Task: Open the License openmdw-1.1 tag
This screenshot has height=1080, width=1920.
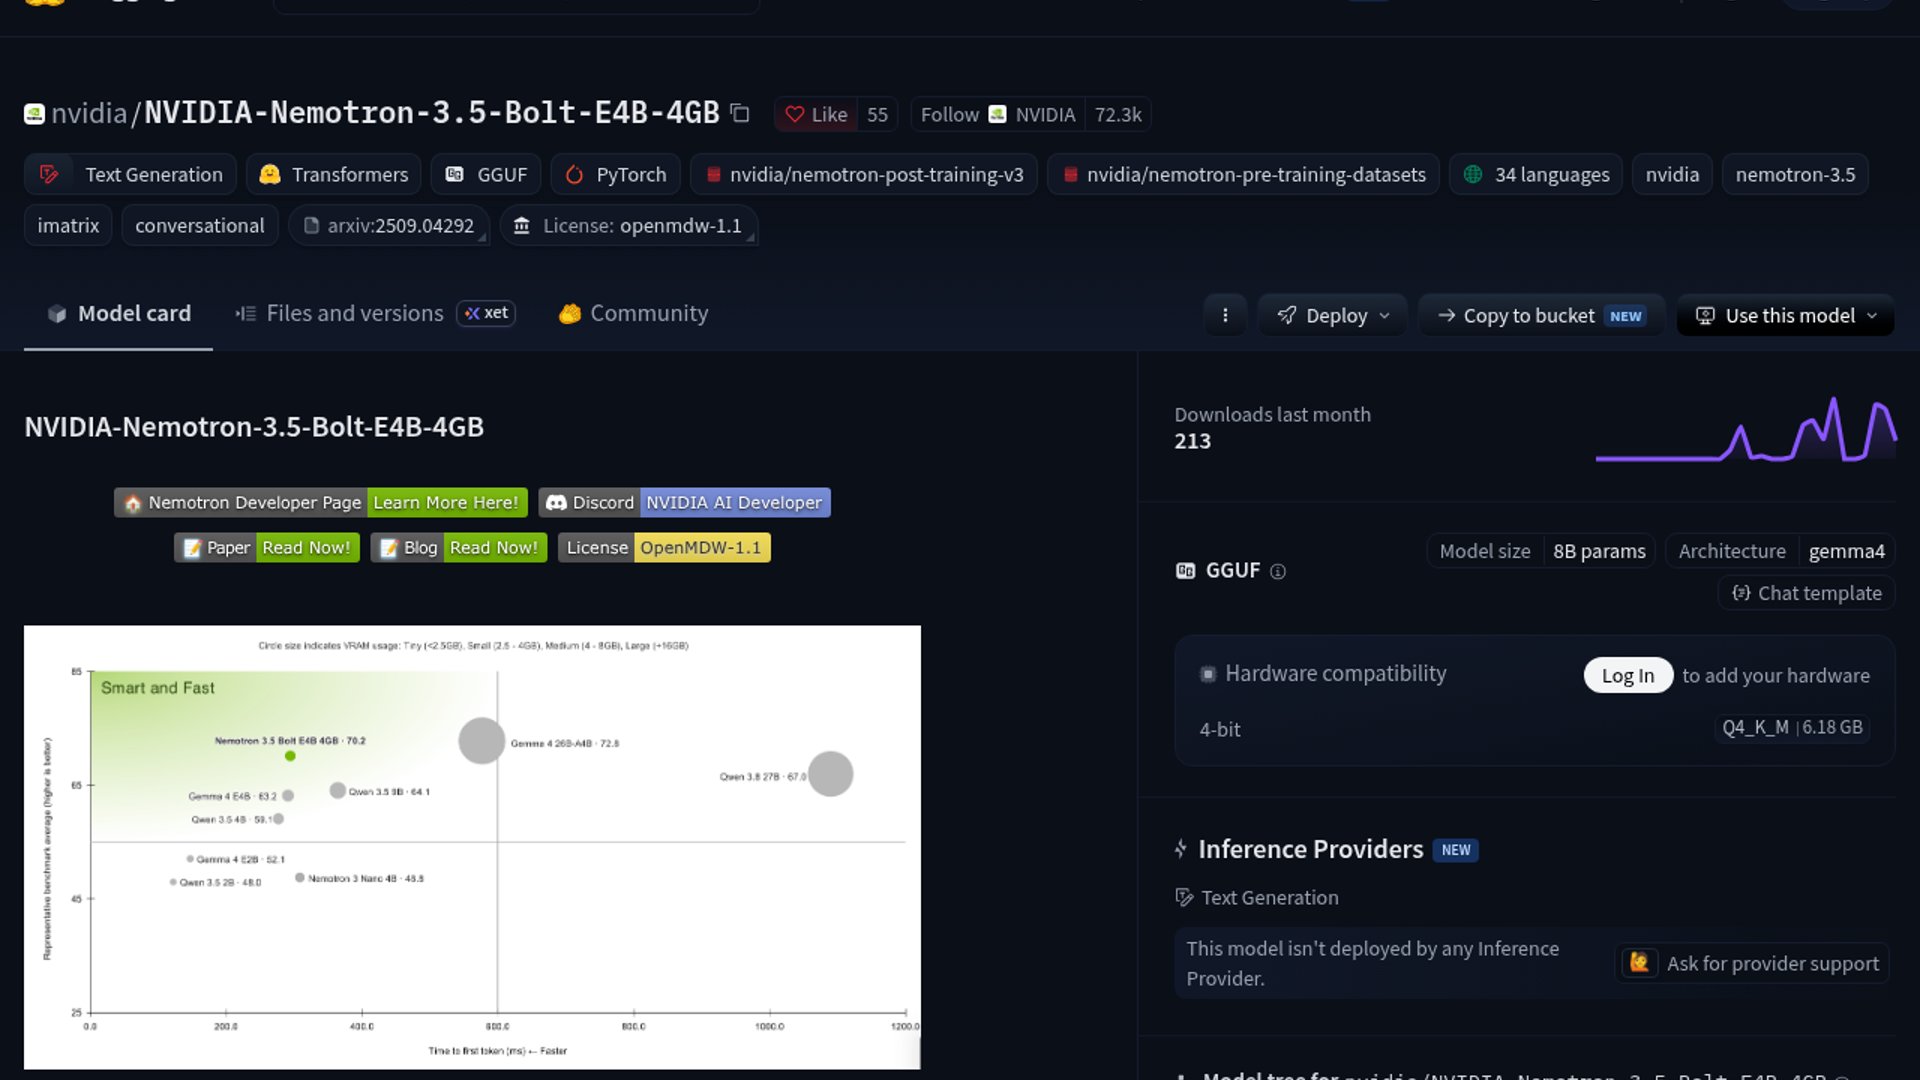Action: [x=629, y=225]
